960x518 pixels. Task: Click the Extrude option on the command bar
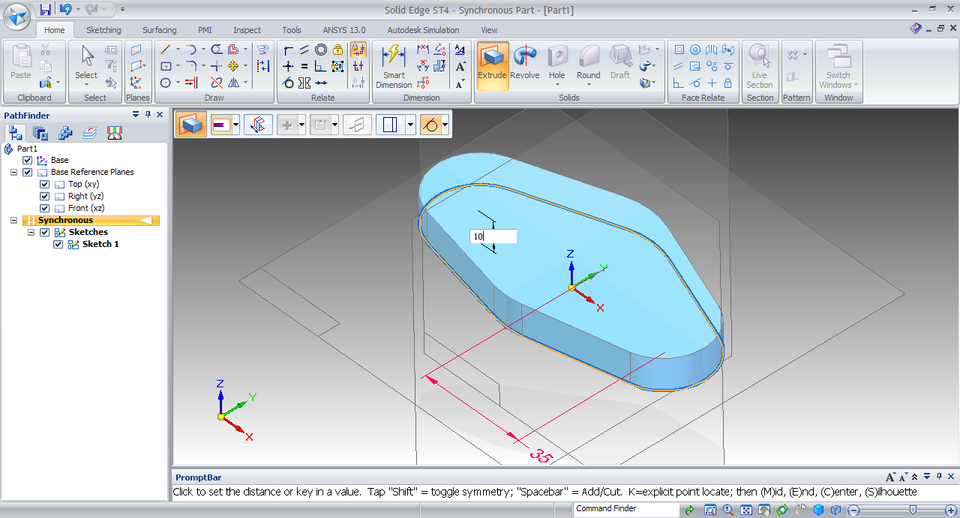(192, 125)
